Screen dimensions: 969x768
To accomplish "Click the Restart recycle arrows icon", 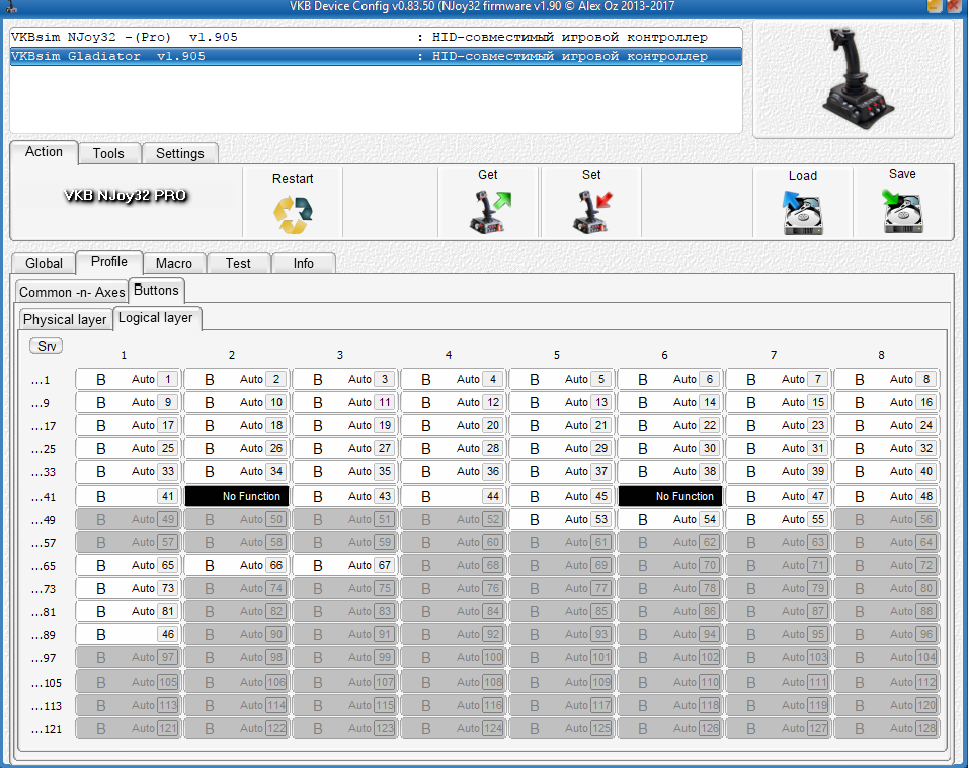I will click(x=293, y=214).
